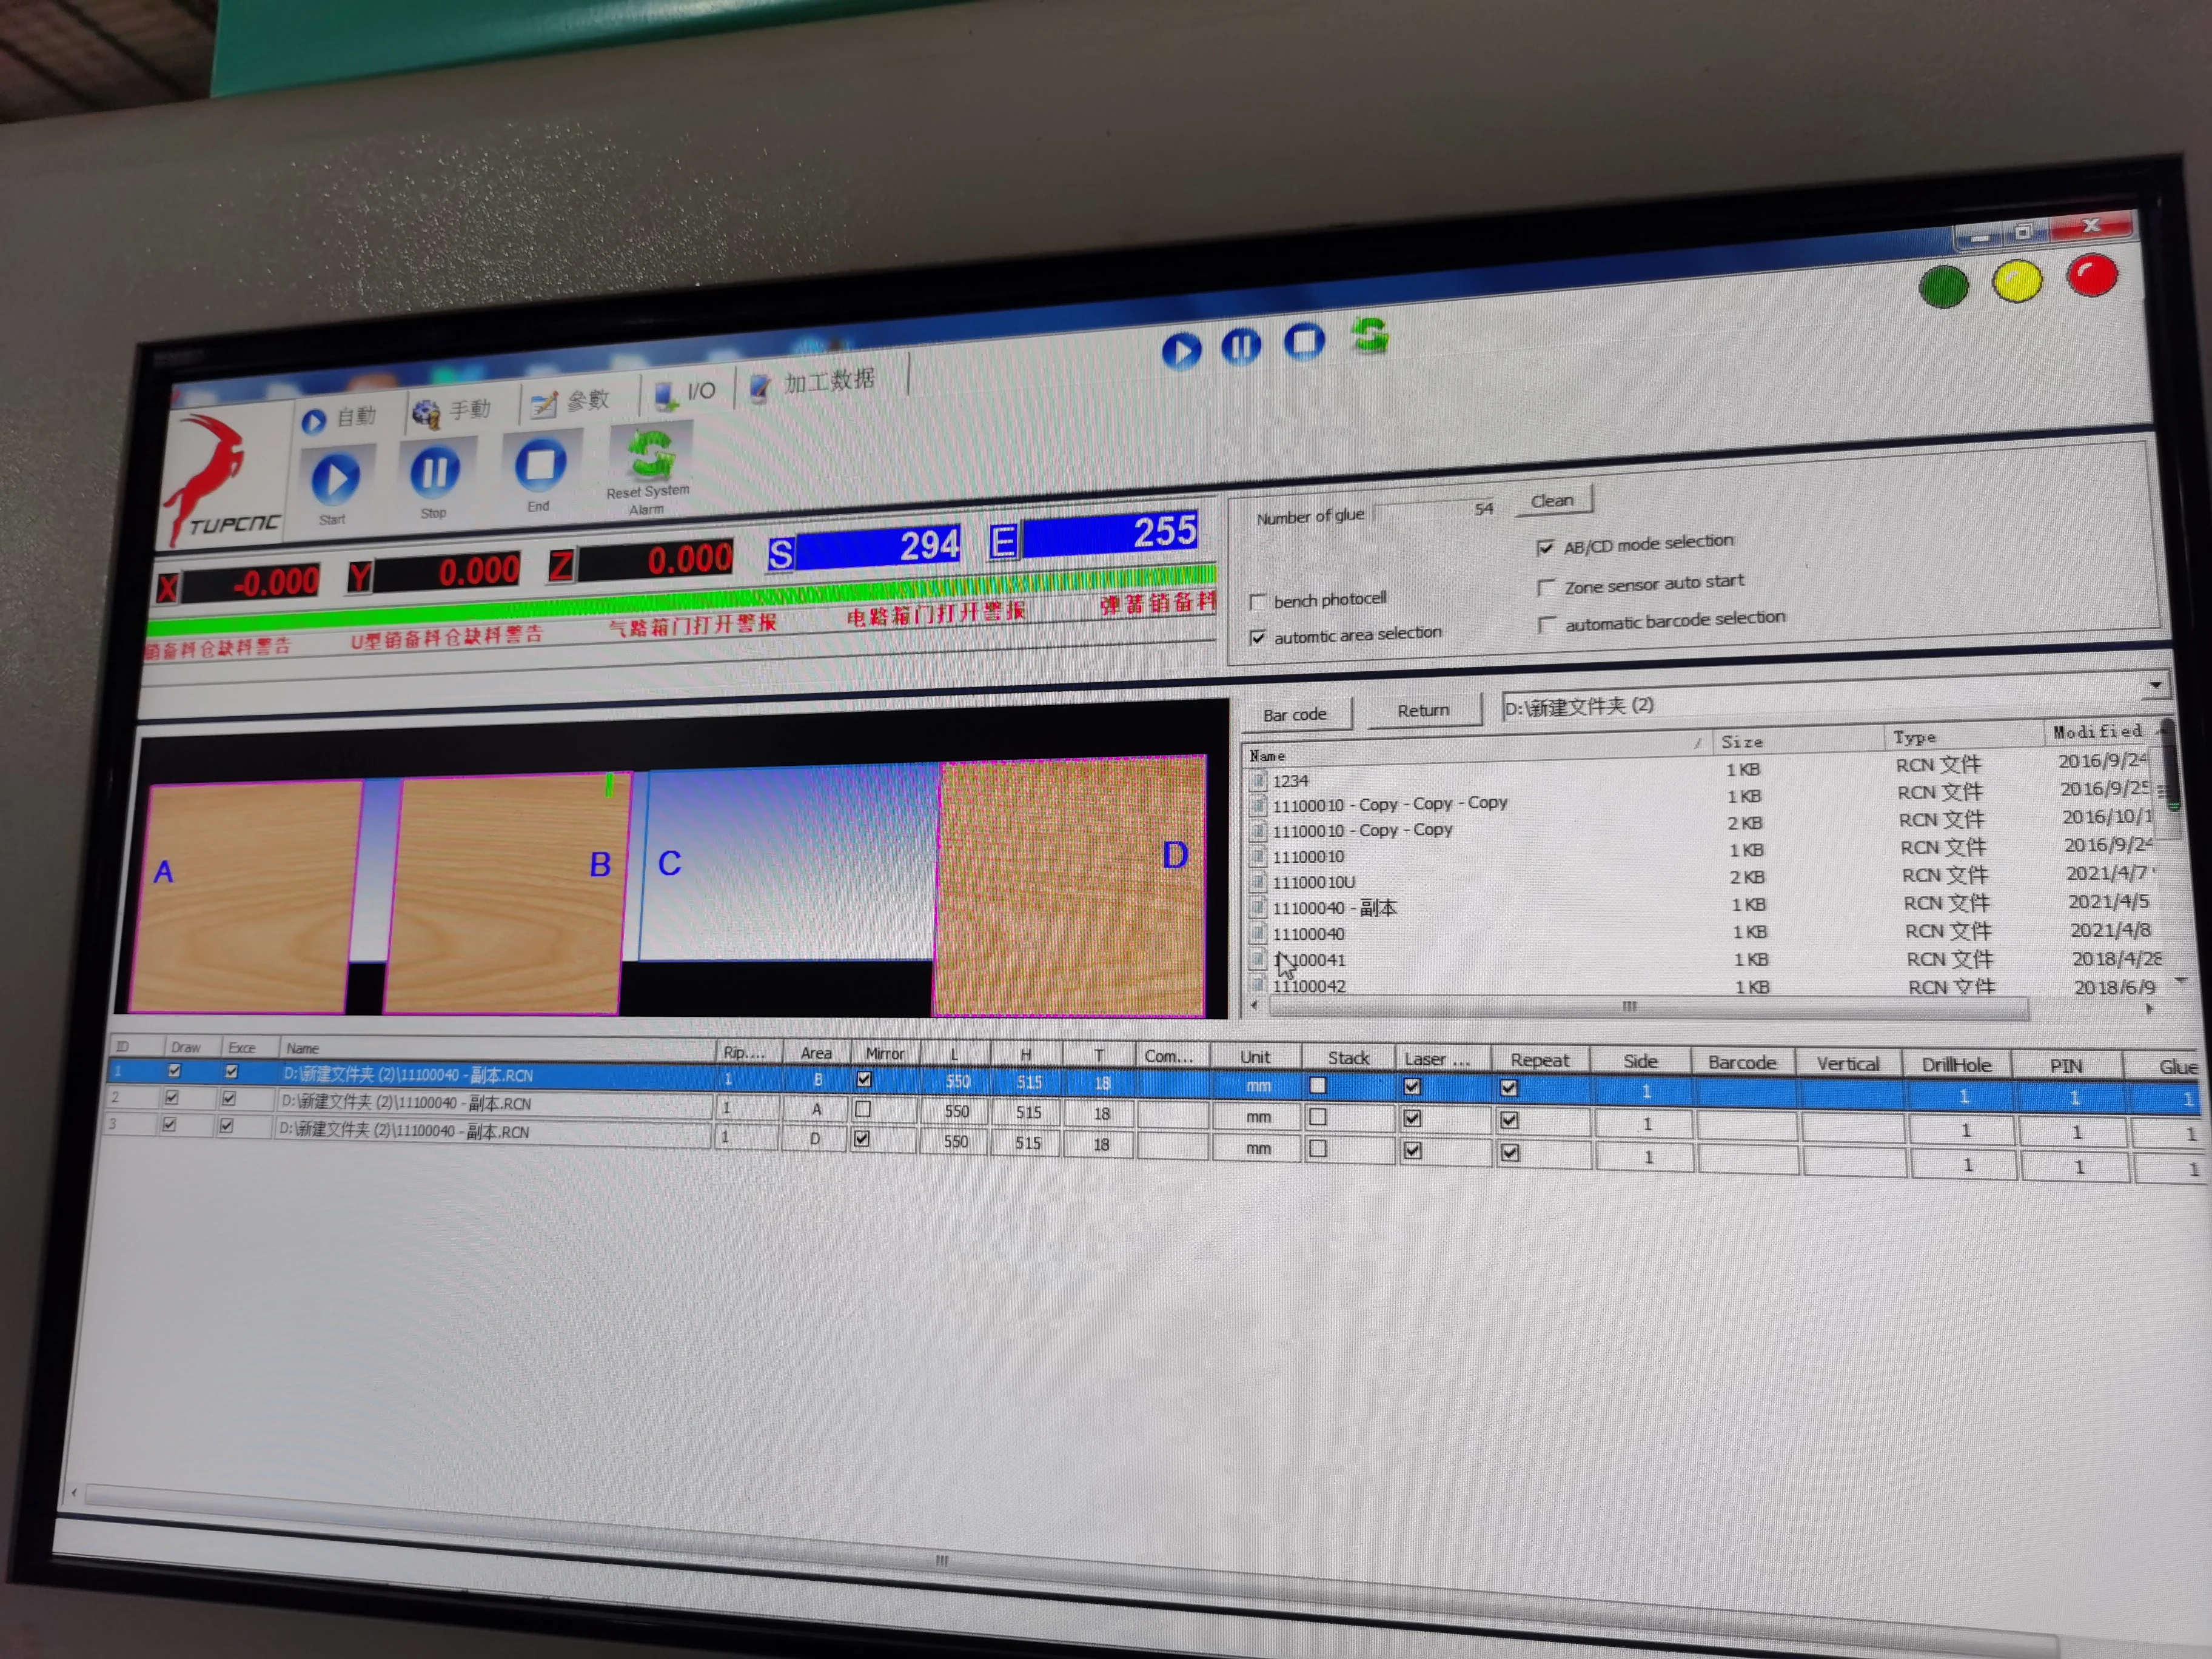Disable AB/CD mode selection checkbox
This screenshot has height=1659, width=2212.
pos(1545,547)
